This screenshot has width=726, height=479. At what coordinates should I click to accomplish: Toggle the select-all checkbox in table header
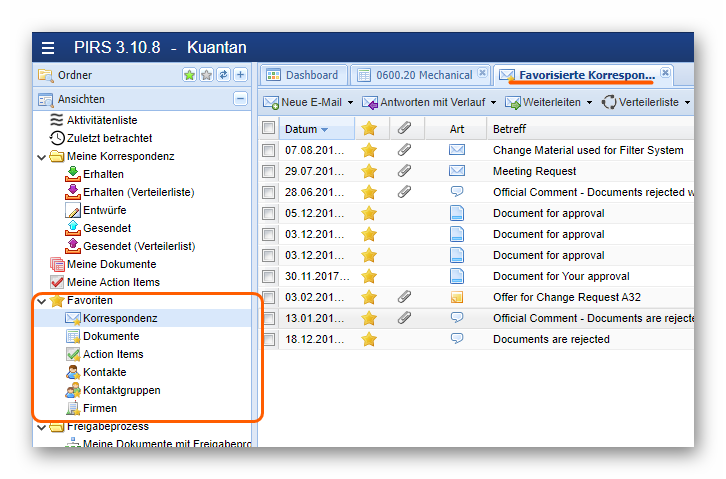pyautogui.click(x=268, y=128)
